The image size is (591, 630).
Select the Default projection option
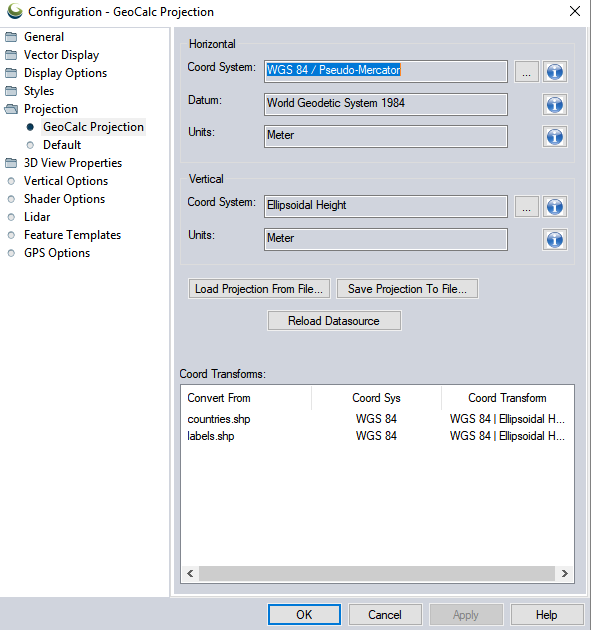tap(62, 145)
